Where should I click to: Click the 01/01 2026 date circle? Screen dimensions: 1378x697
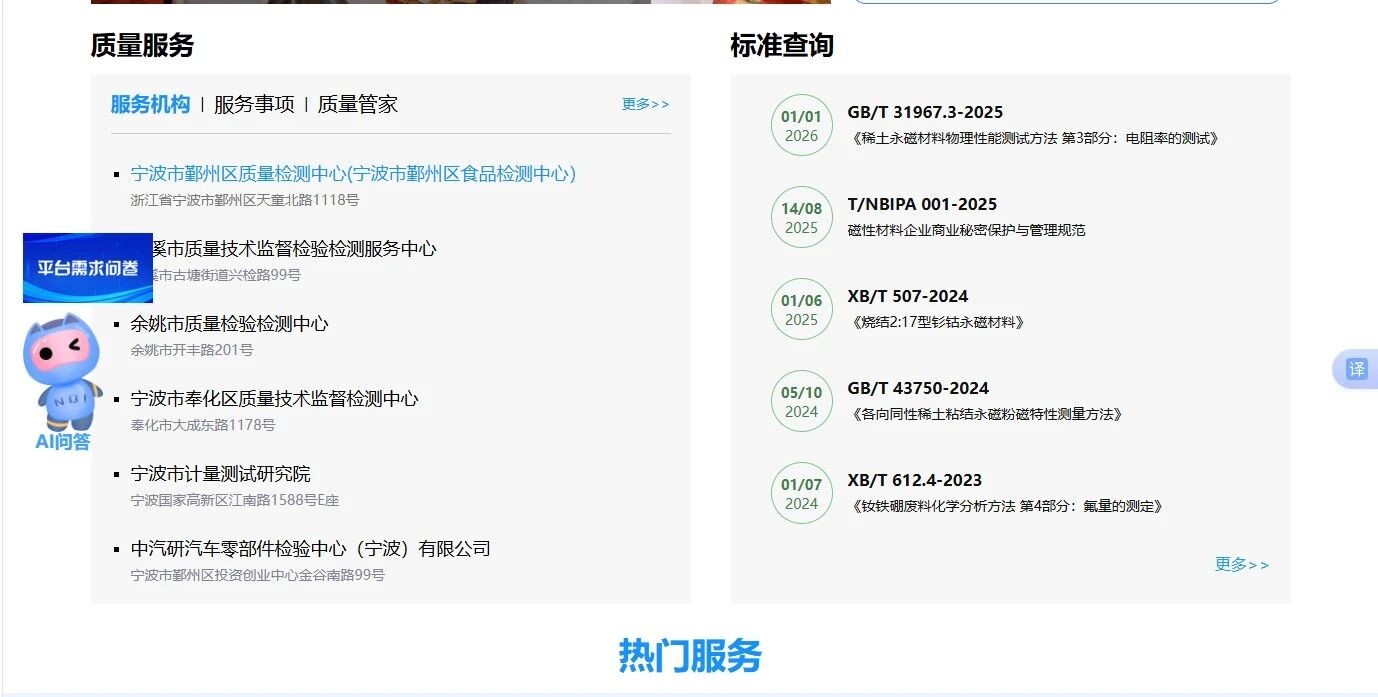(801, 126)
